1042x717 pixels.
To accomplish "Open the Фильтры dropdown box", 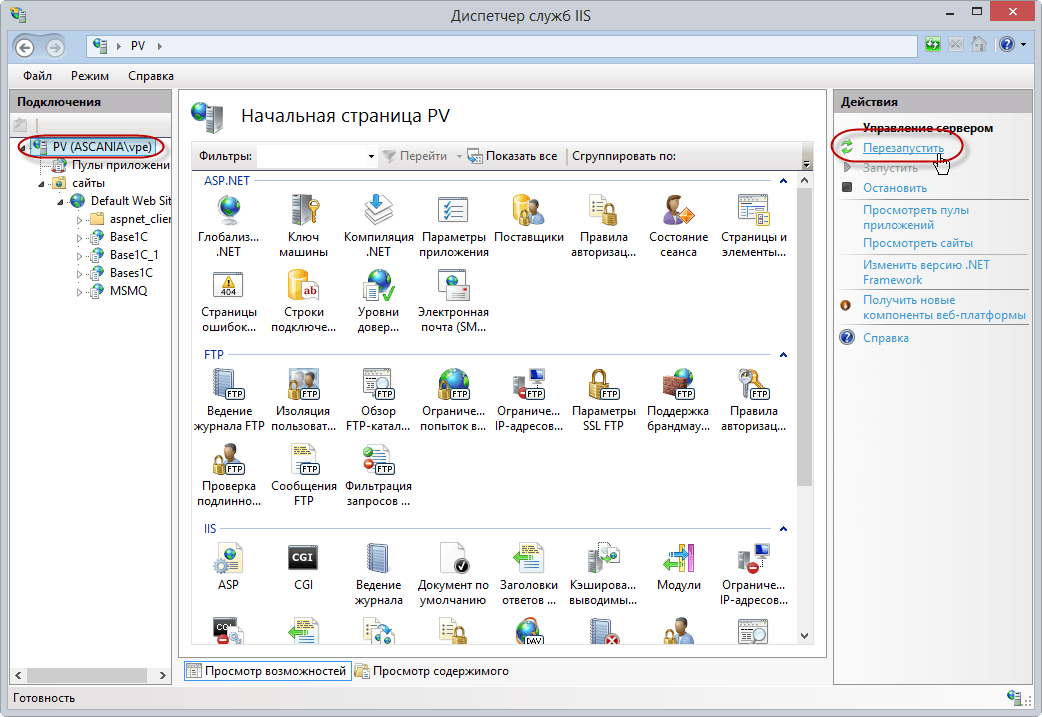I will tap(369, 156).
